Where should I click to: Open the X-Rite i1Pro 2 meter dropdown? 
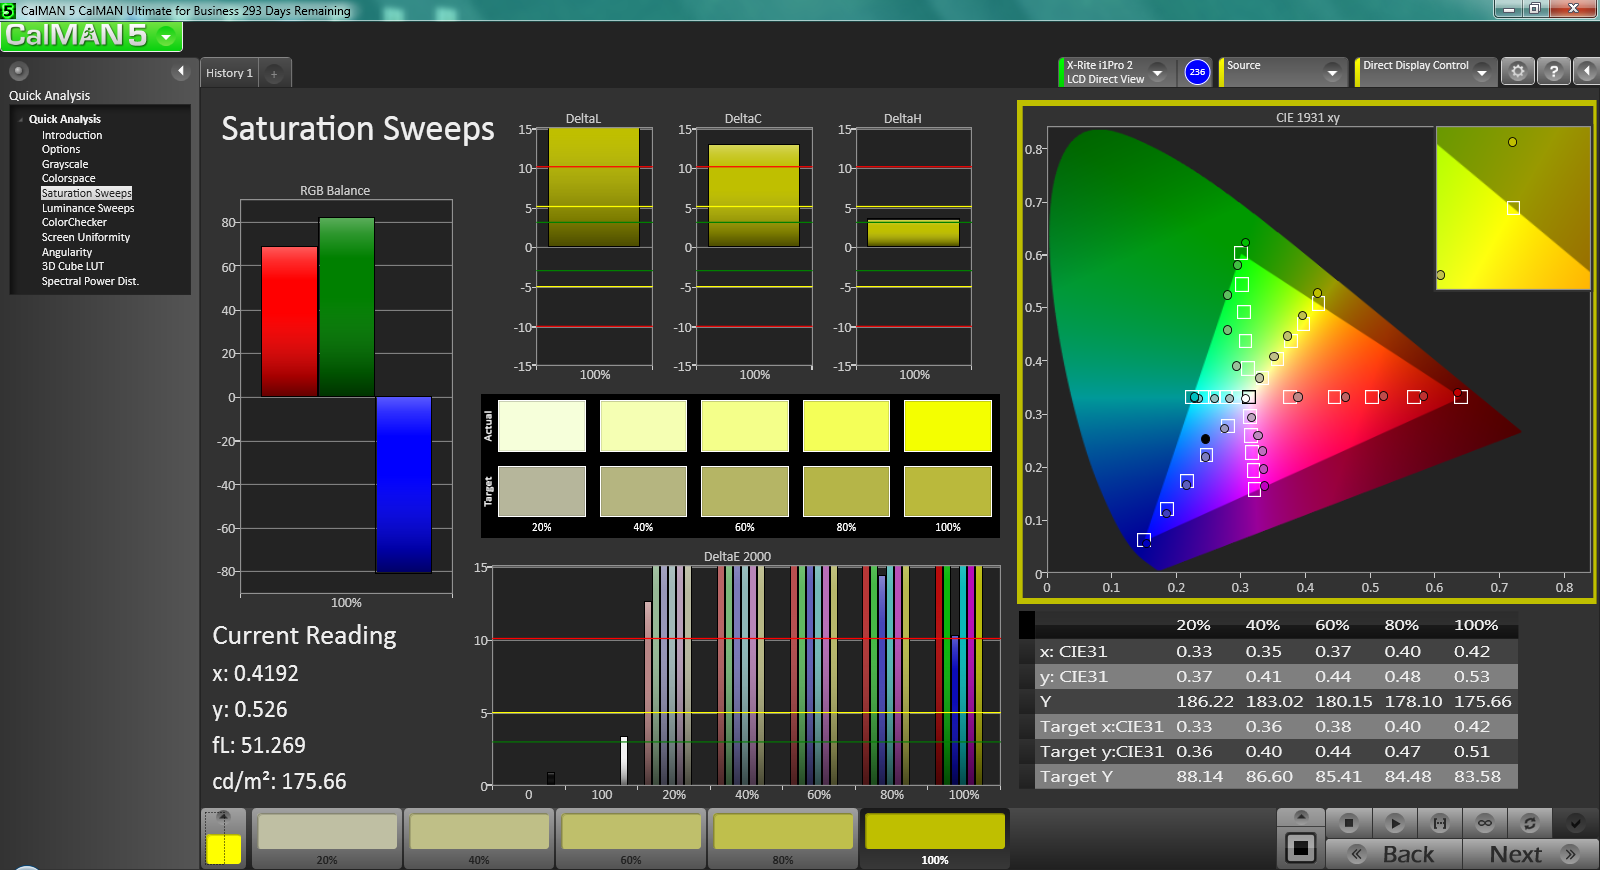1157,72
